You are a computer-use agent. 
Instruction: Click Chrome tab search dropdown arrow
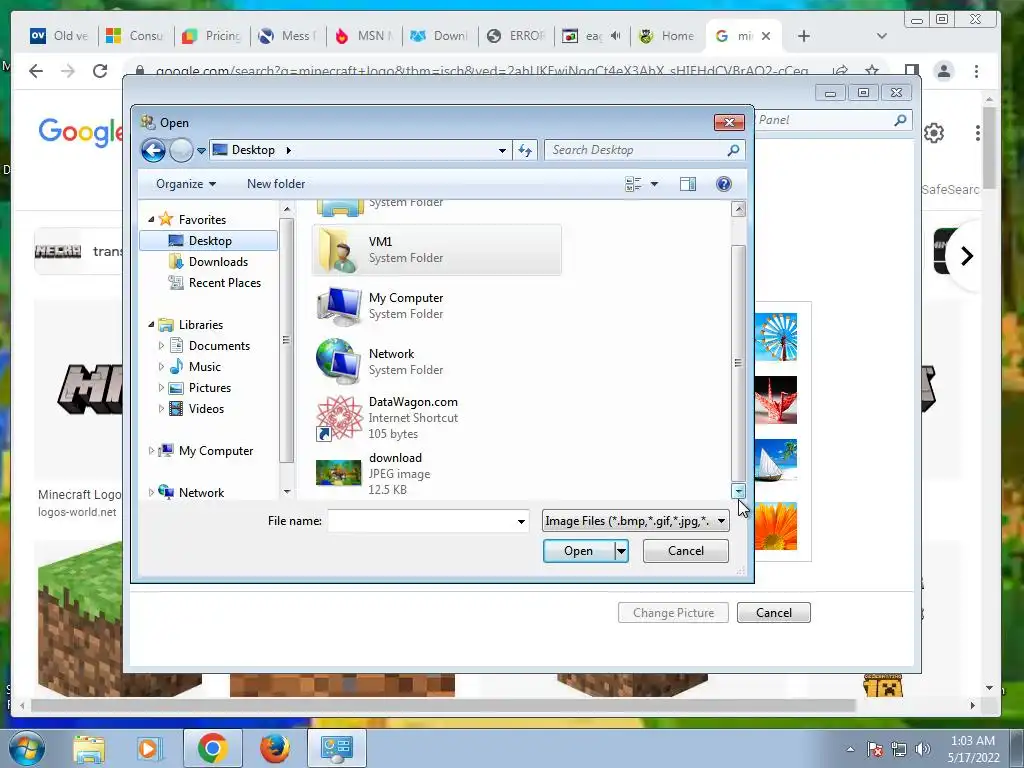click(882, 37)
